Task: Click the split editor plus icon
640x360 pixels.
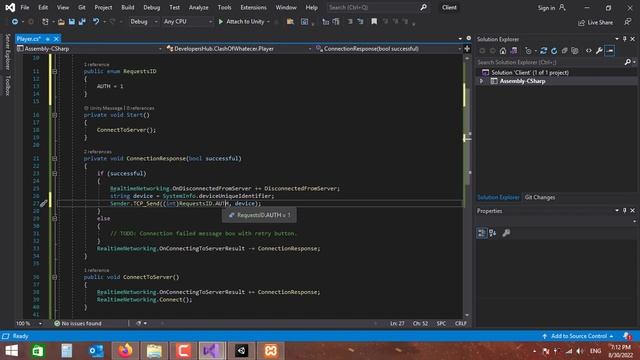Action: point(467,49)
